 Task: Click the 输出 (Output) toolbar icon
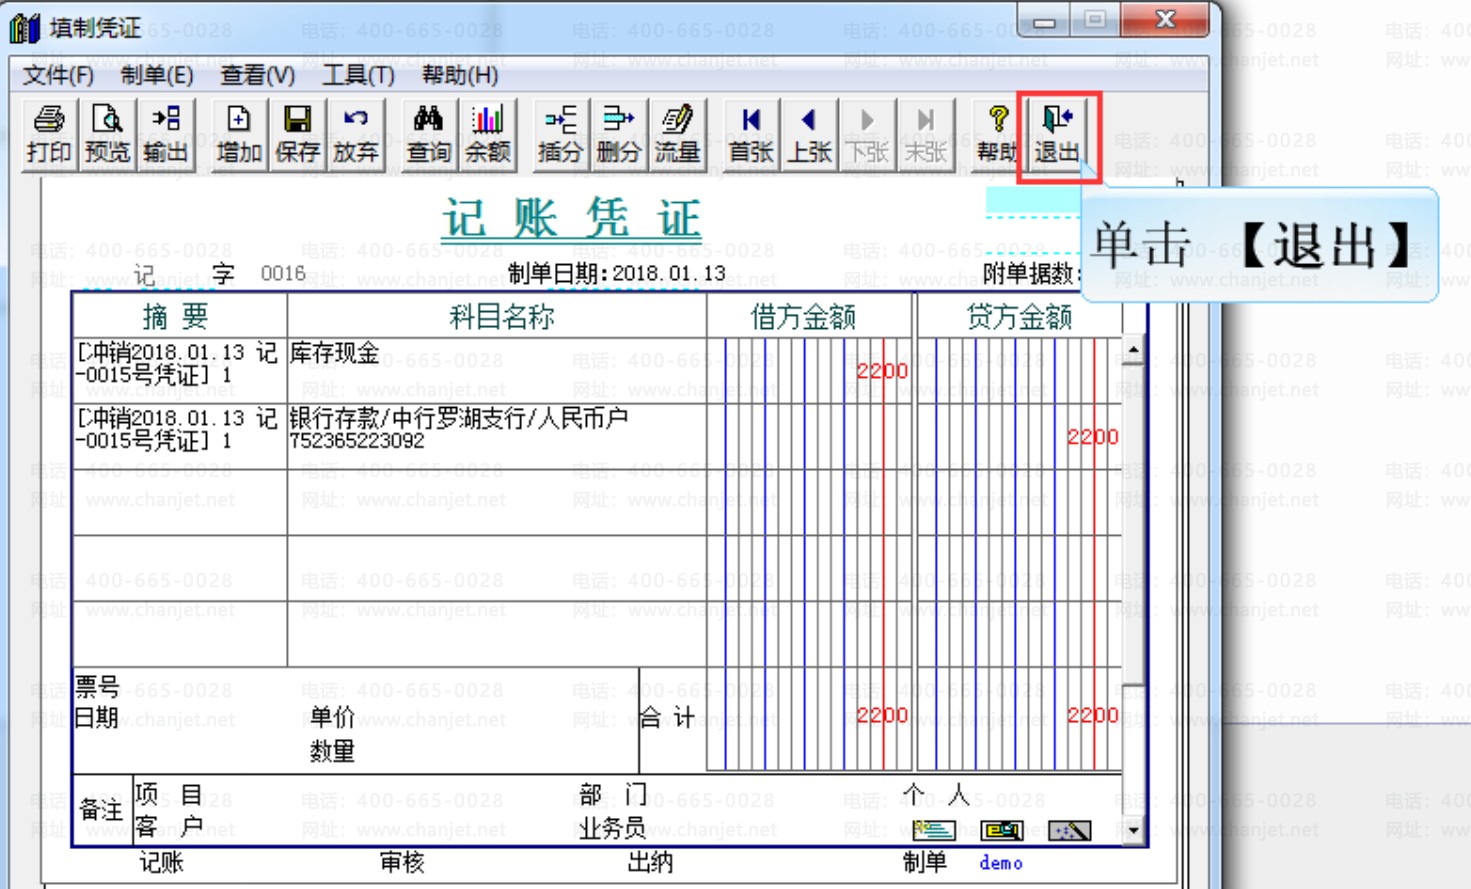point(166,134)
